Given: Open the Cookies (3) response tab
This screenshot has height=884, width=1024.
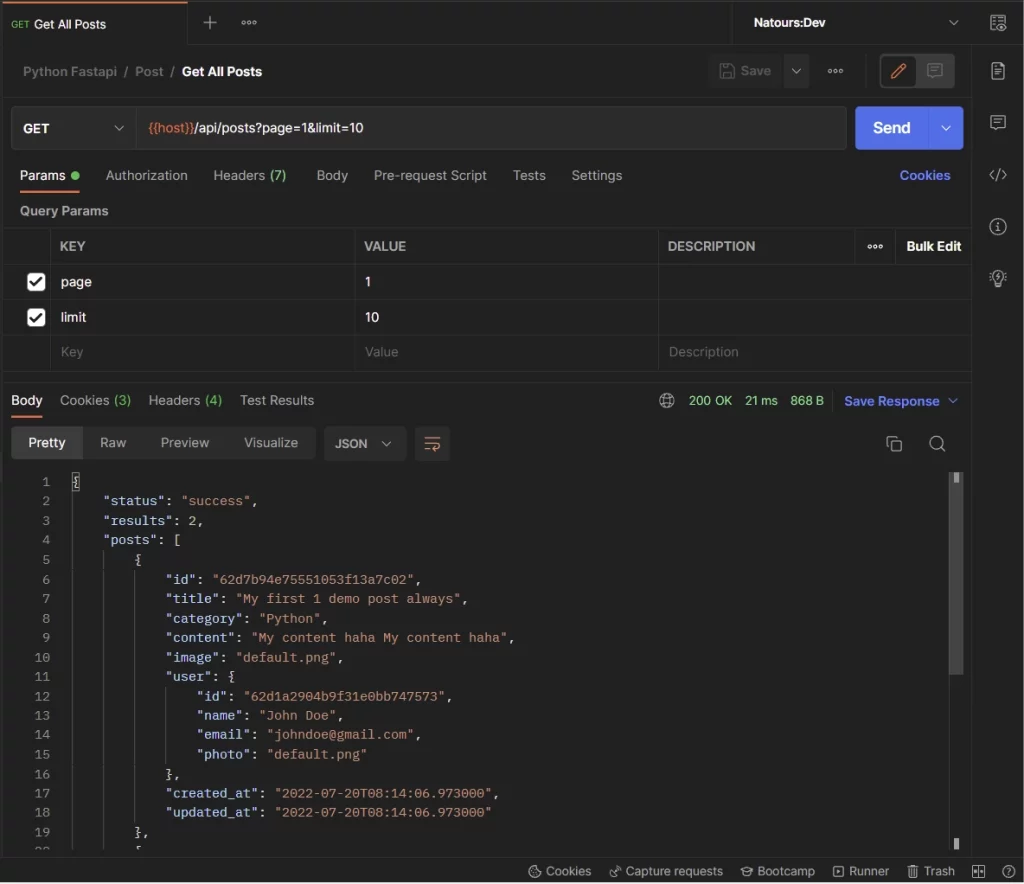Looking at the screenshot, I should [x=95, y=400].
